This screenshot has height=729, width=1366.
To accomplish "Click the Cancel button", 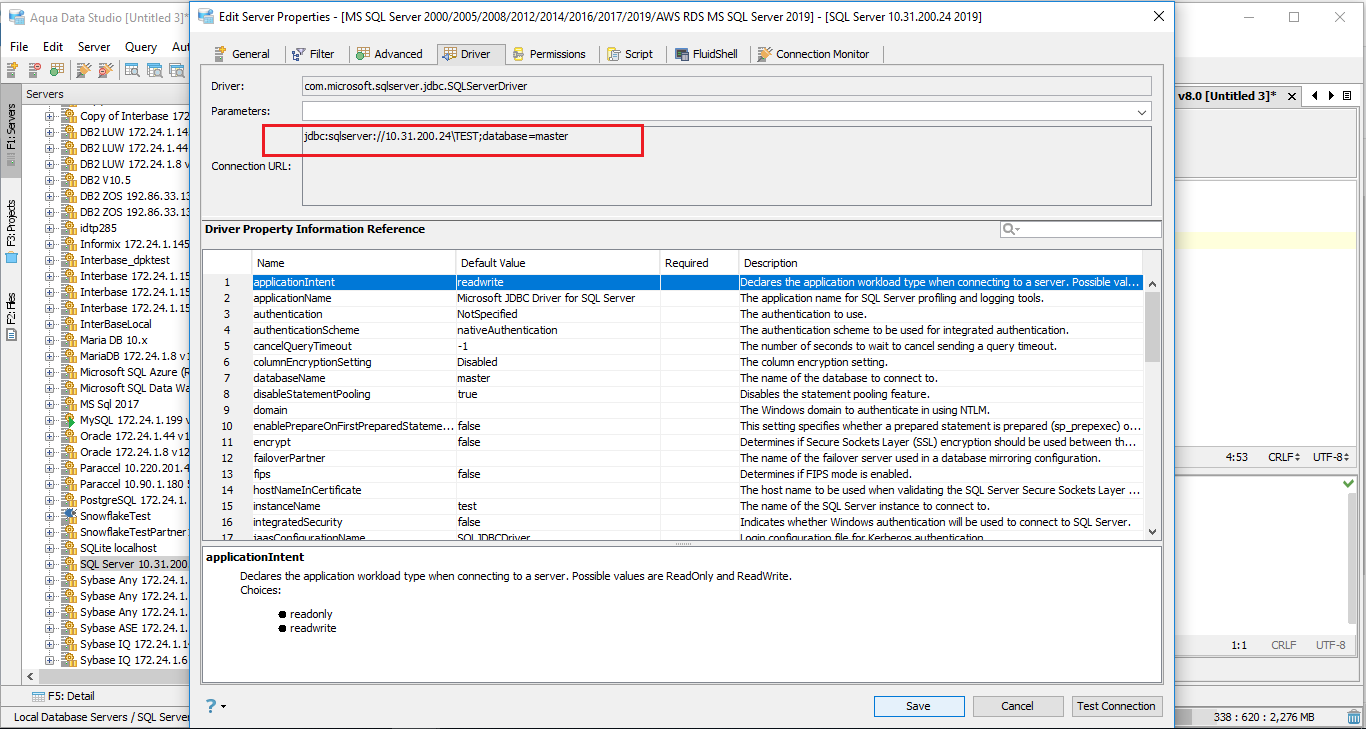I will [x=1018, y=706].
